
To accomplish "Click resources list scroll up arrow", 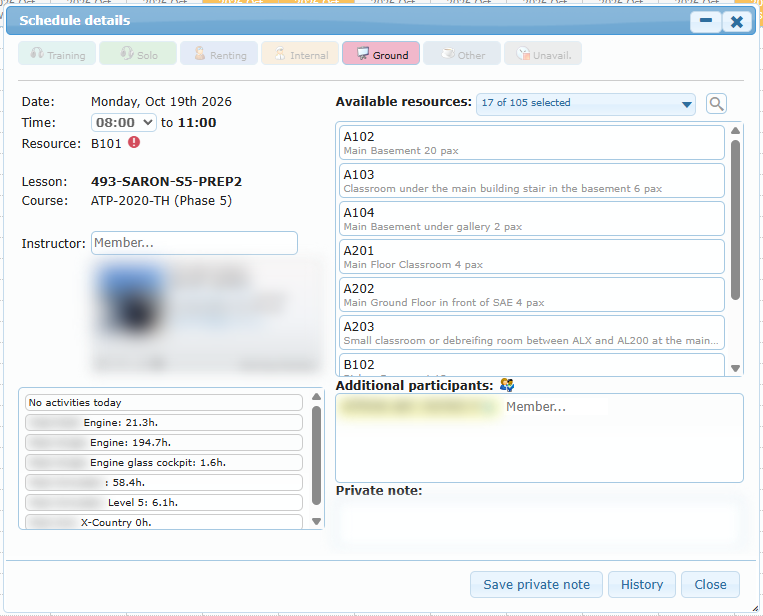I will [x=735, y=130].
